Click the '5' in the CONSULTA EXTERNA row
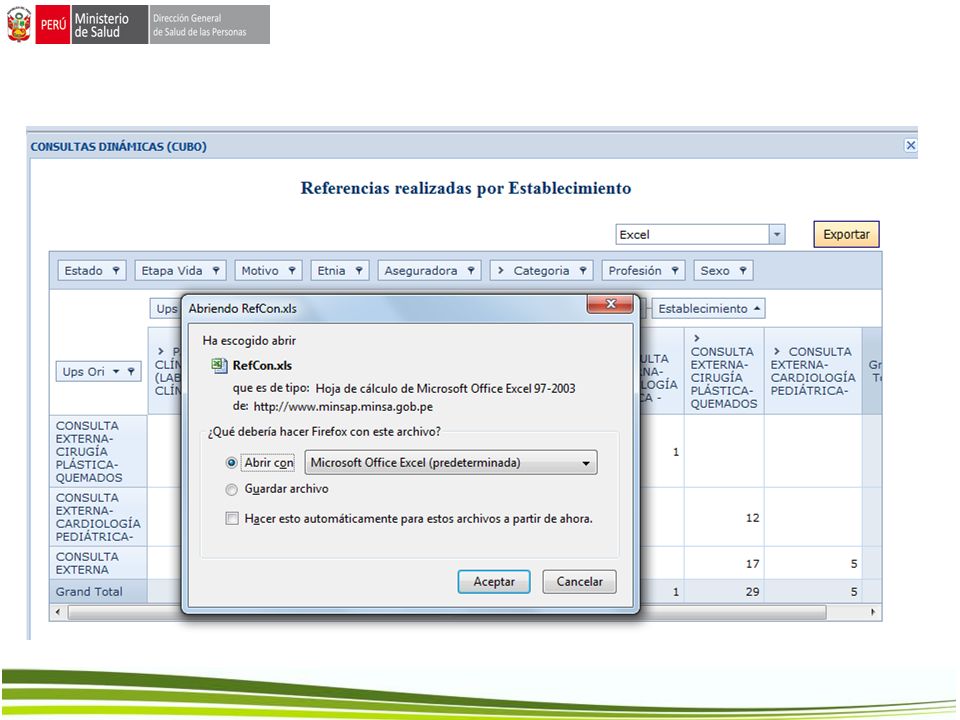 853,564
